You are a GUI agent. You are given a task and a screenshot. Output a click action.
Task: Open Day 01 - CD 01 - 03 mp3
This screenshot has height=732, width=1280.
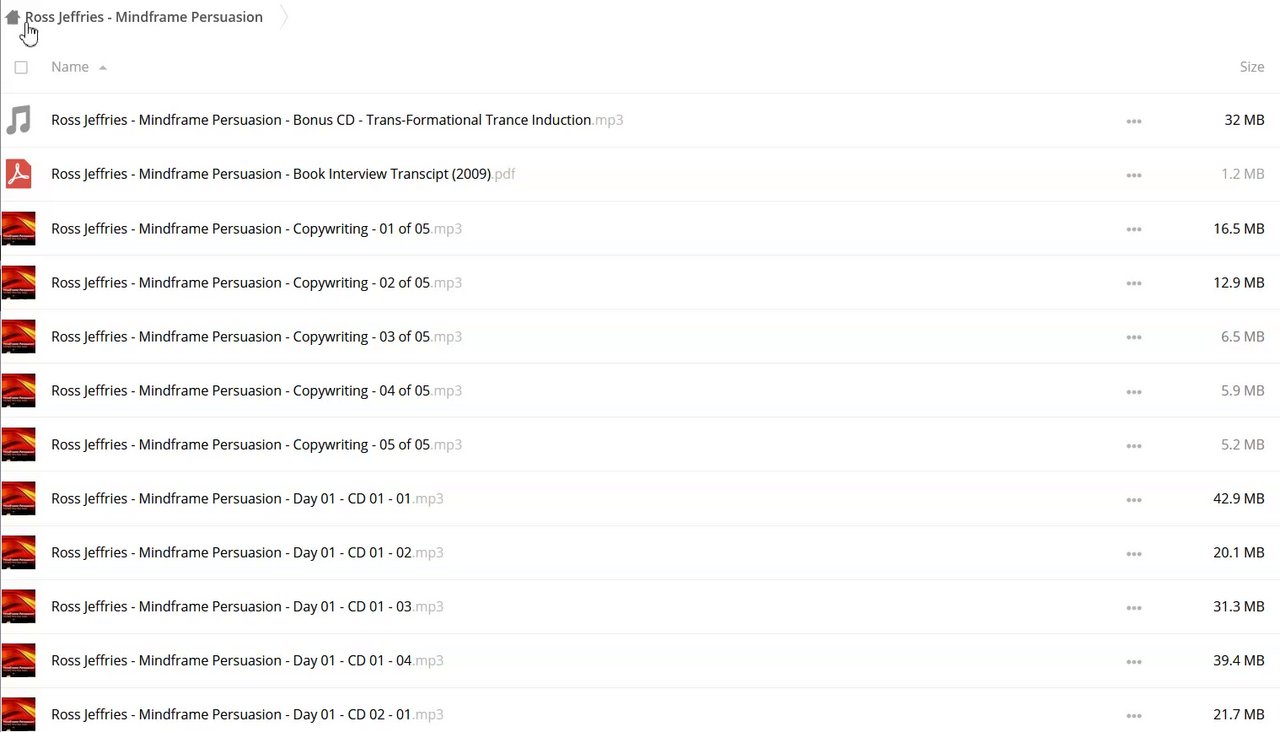247,606
